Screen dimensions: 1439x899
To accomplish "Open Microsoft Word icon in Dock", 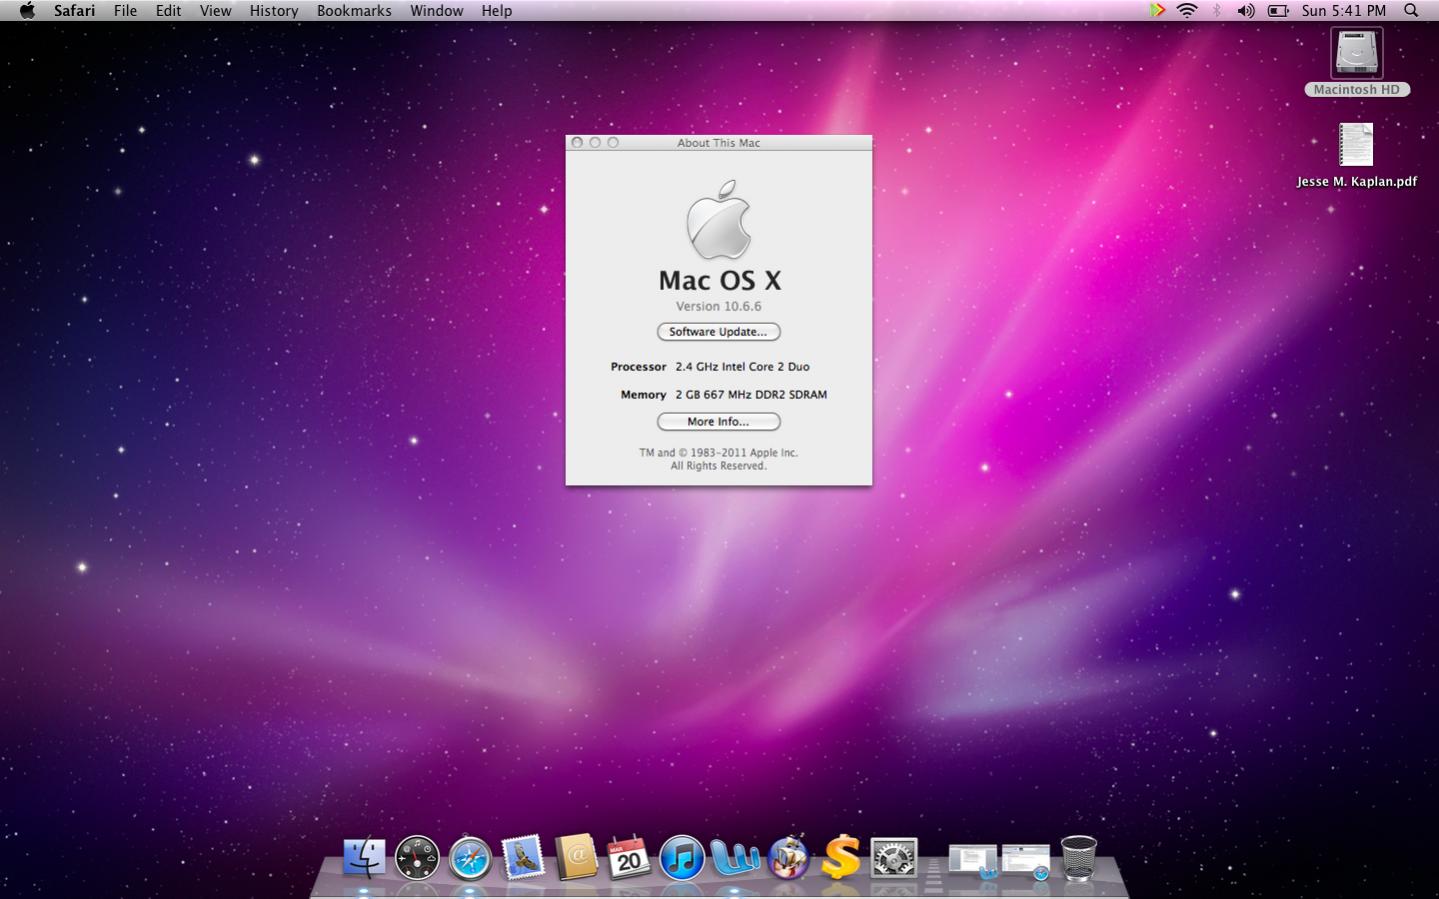I will coord(735,857).
